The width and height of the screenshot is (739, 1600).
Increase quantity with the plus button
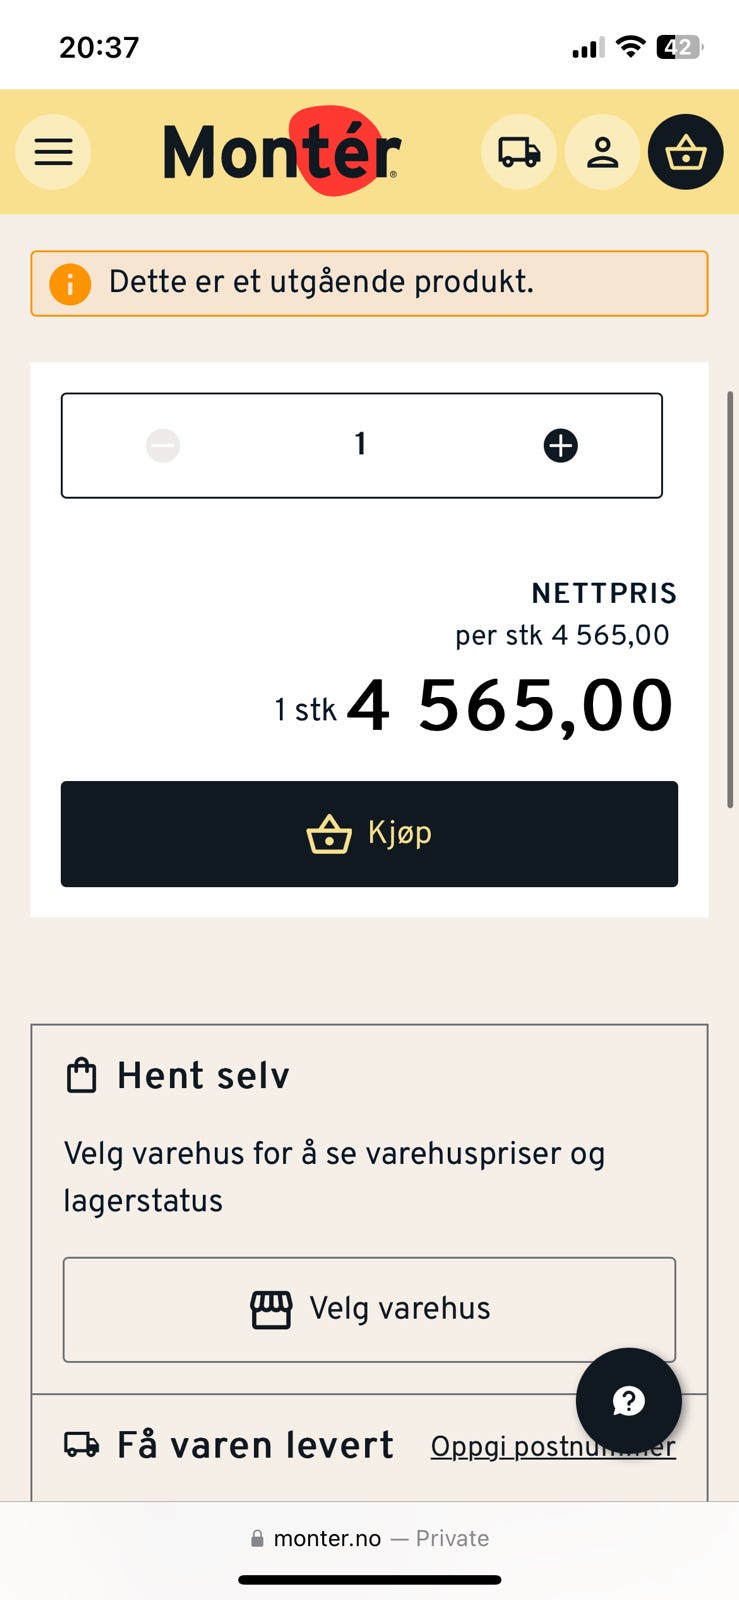pos(560,445)
